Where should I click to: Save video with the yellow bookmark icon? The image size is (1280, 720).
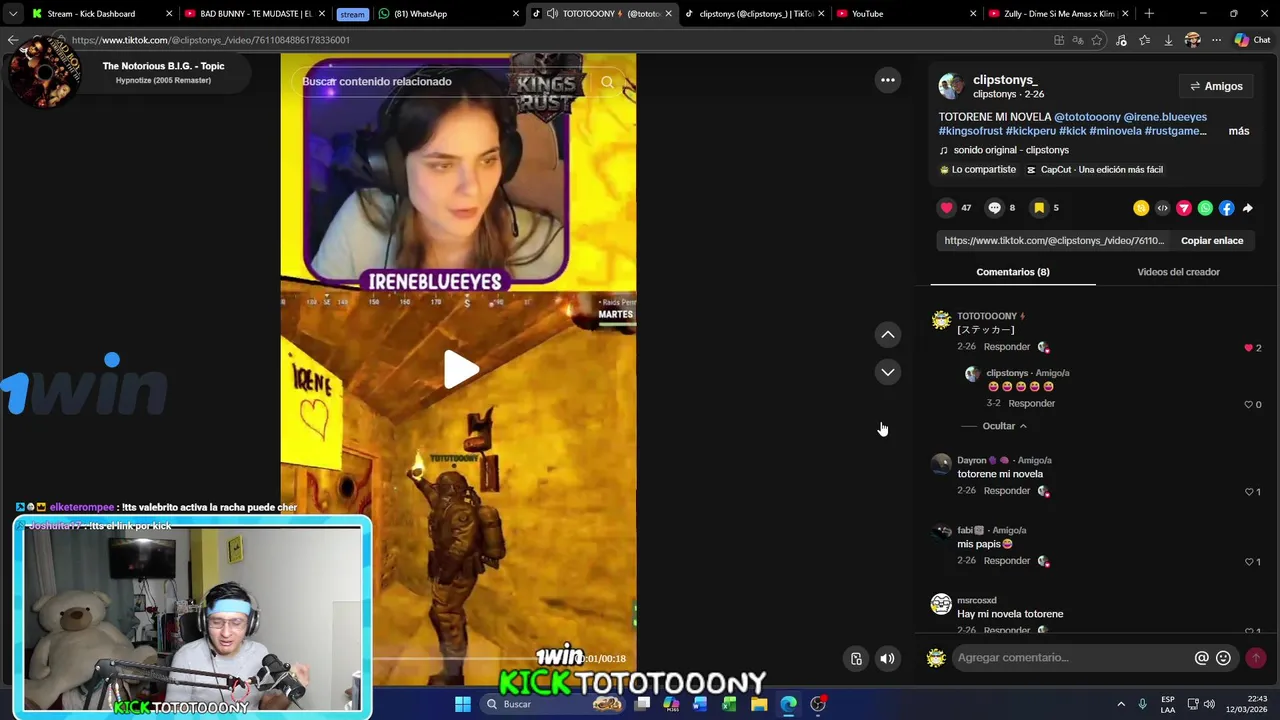1039,208
